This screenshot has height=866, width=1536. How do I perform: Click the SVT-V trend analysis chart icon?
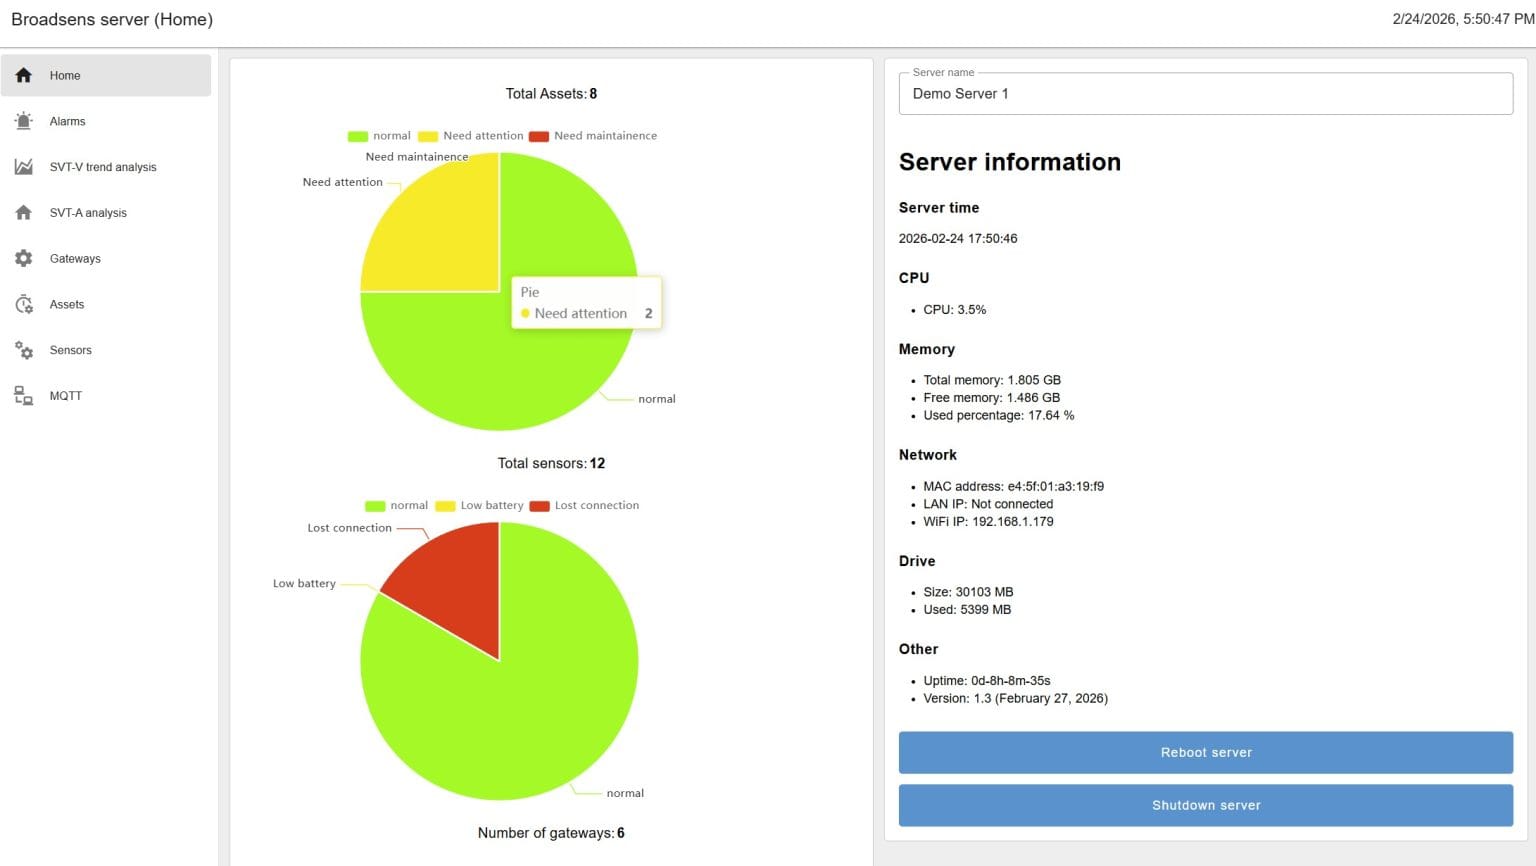tap(24, 167)
